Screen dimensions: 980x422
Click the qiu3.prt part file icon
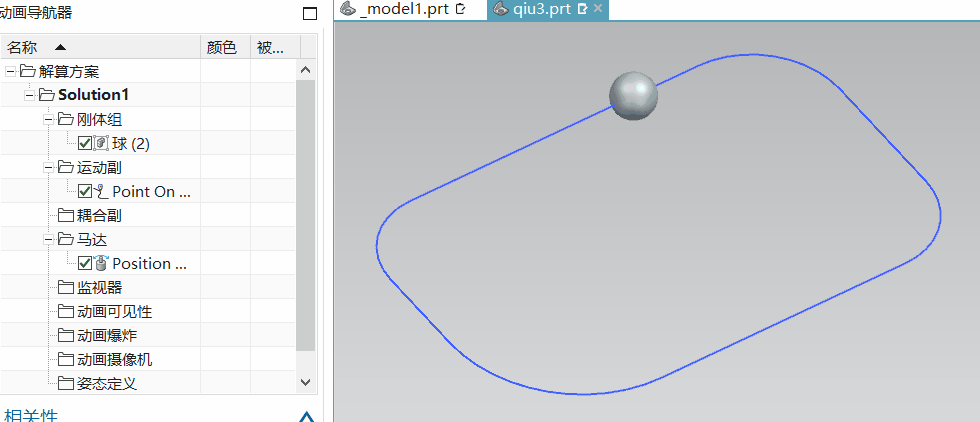500,9
